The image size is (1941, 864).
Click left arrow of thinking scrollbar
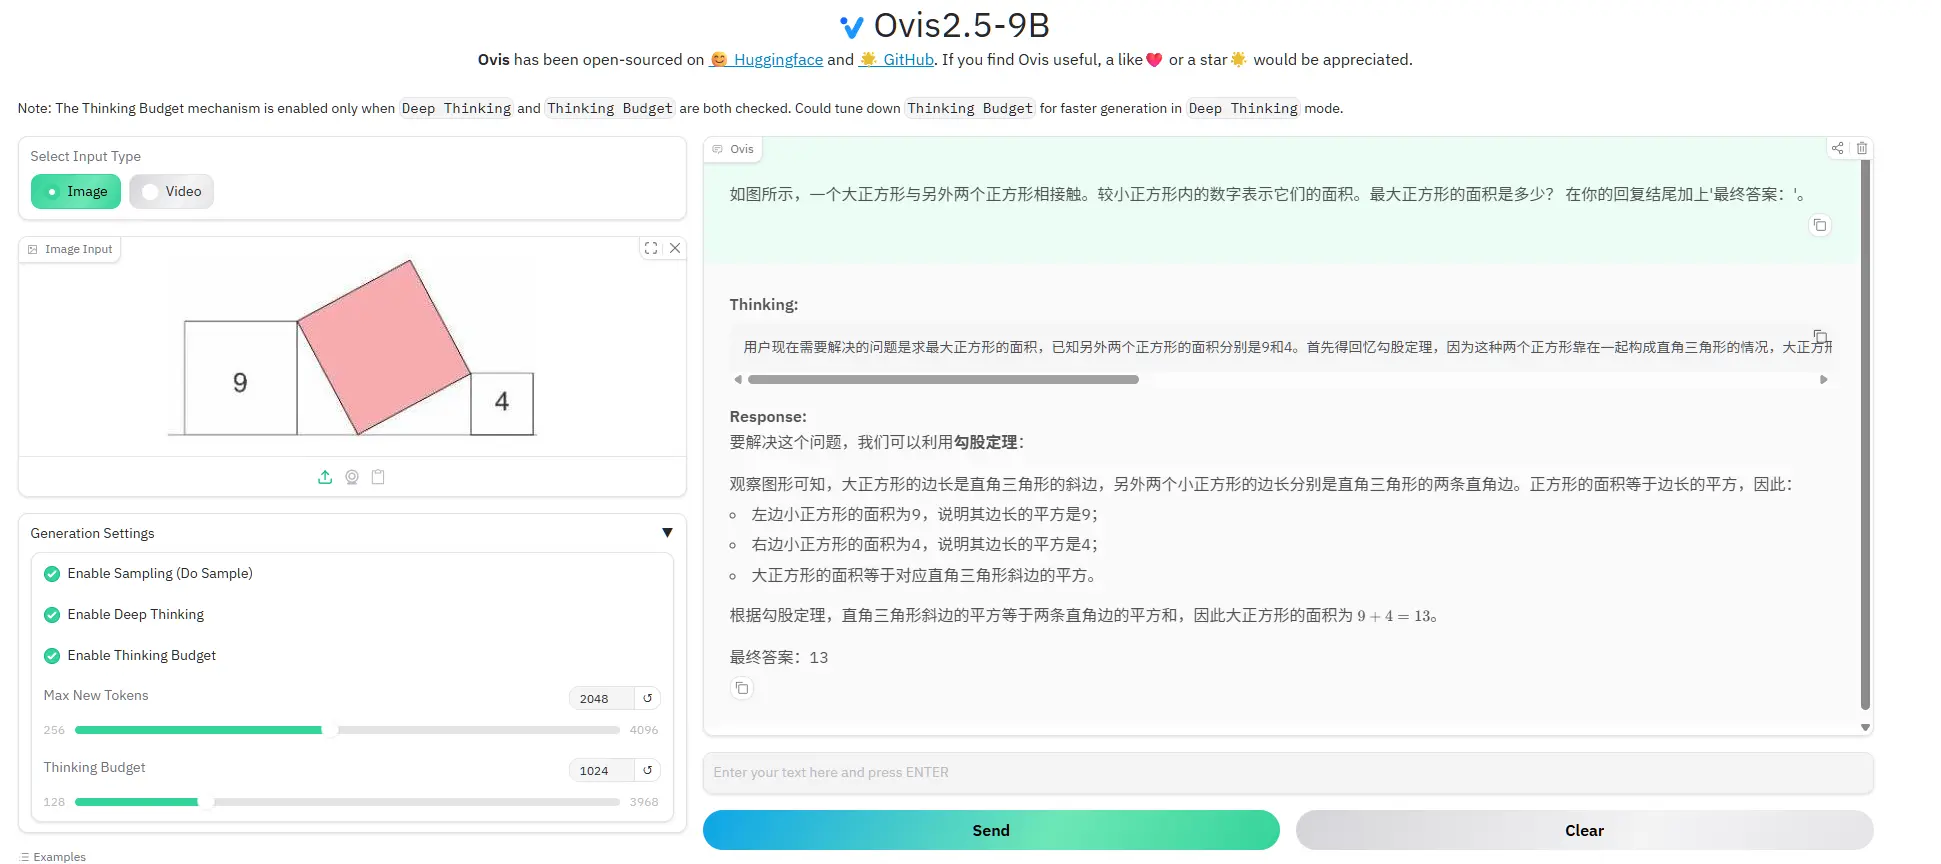coord(738,380)
